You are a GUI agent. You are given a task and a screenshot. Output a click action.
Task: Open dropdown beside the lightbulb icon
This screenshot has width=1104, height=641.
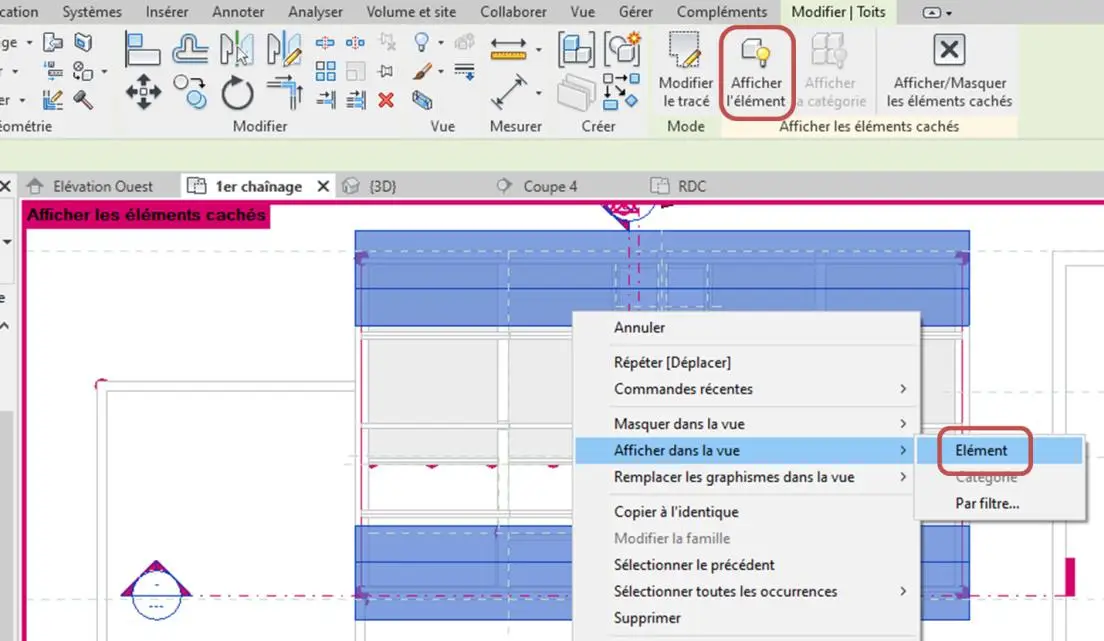tap(441, 43)
